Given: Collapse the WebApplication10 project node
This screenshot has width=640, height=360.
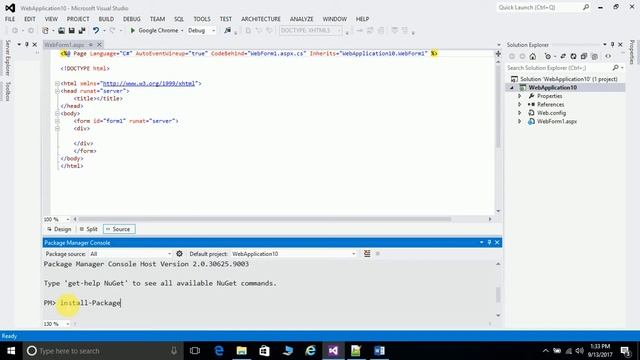Looking at the screenshot, I should pos(512,88).
